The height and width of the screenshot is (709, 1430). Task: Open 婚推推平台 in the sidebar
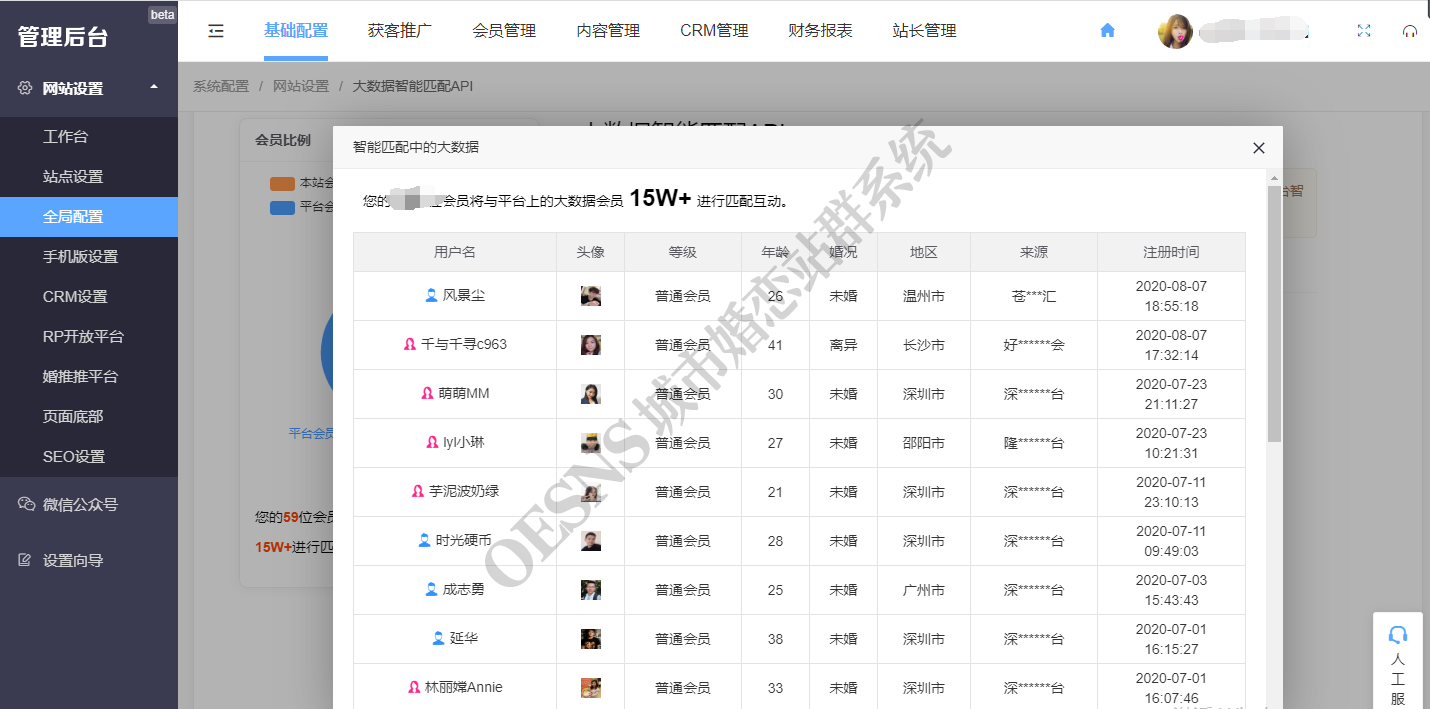click(x=89, y=377)
